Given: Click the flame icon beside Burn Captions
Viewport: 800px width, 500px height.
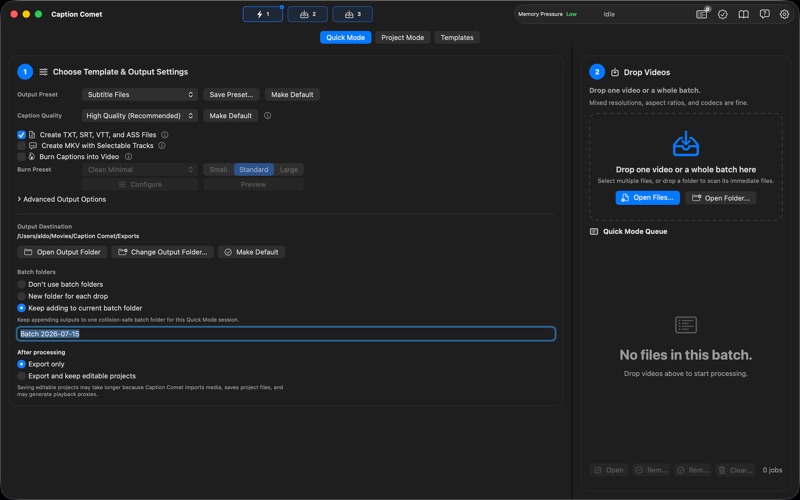Looking at the screenshot, I should pyautogui.click(x=32, y=157).
